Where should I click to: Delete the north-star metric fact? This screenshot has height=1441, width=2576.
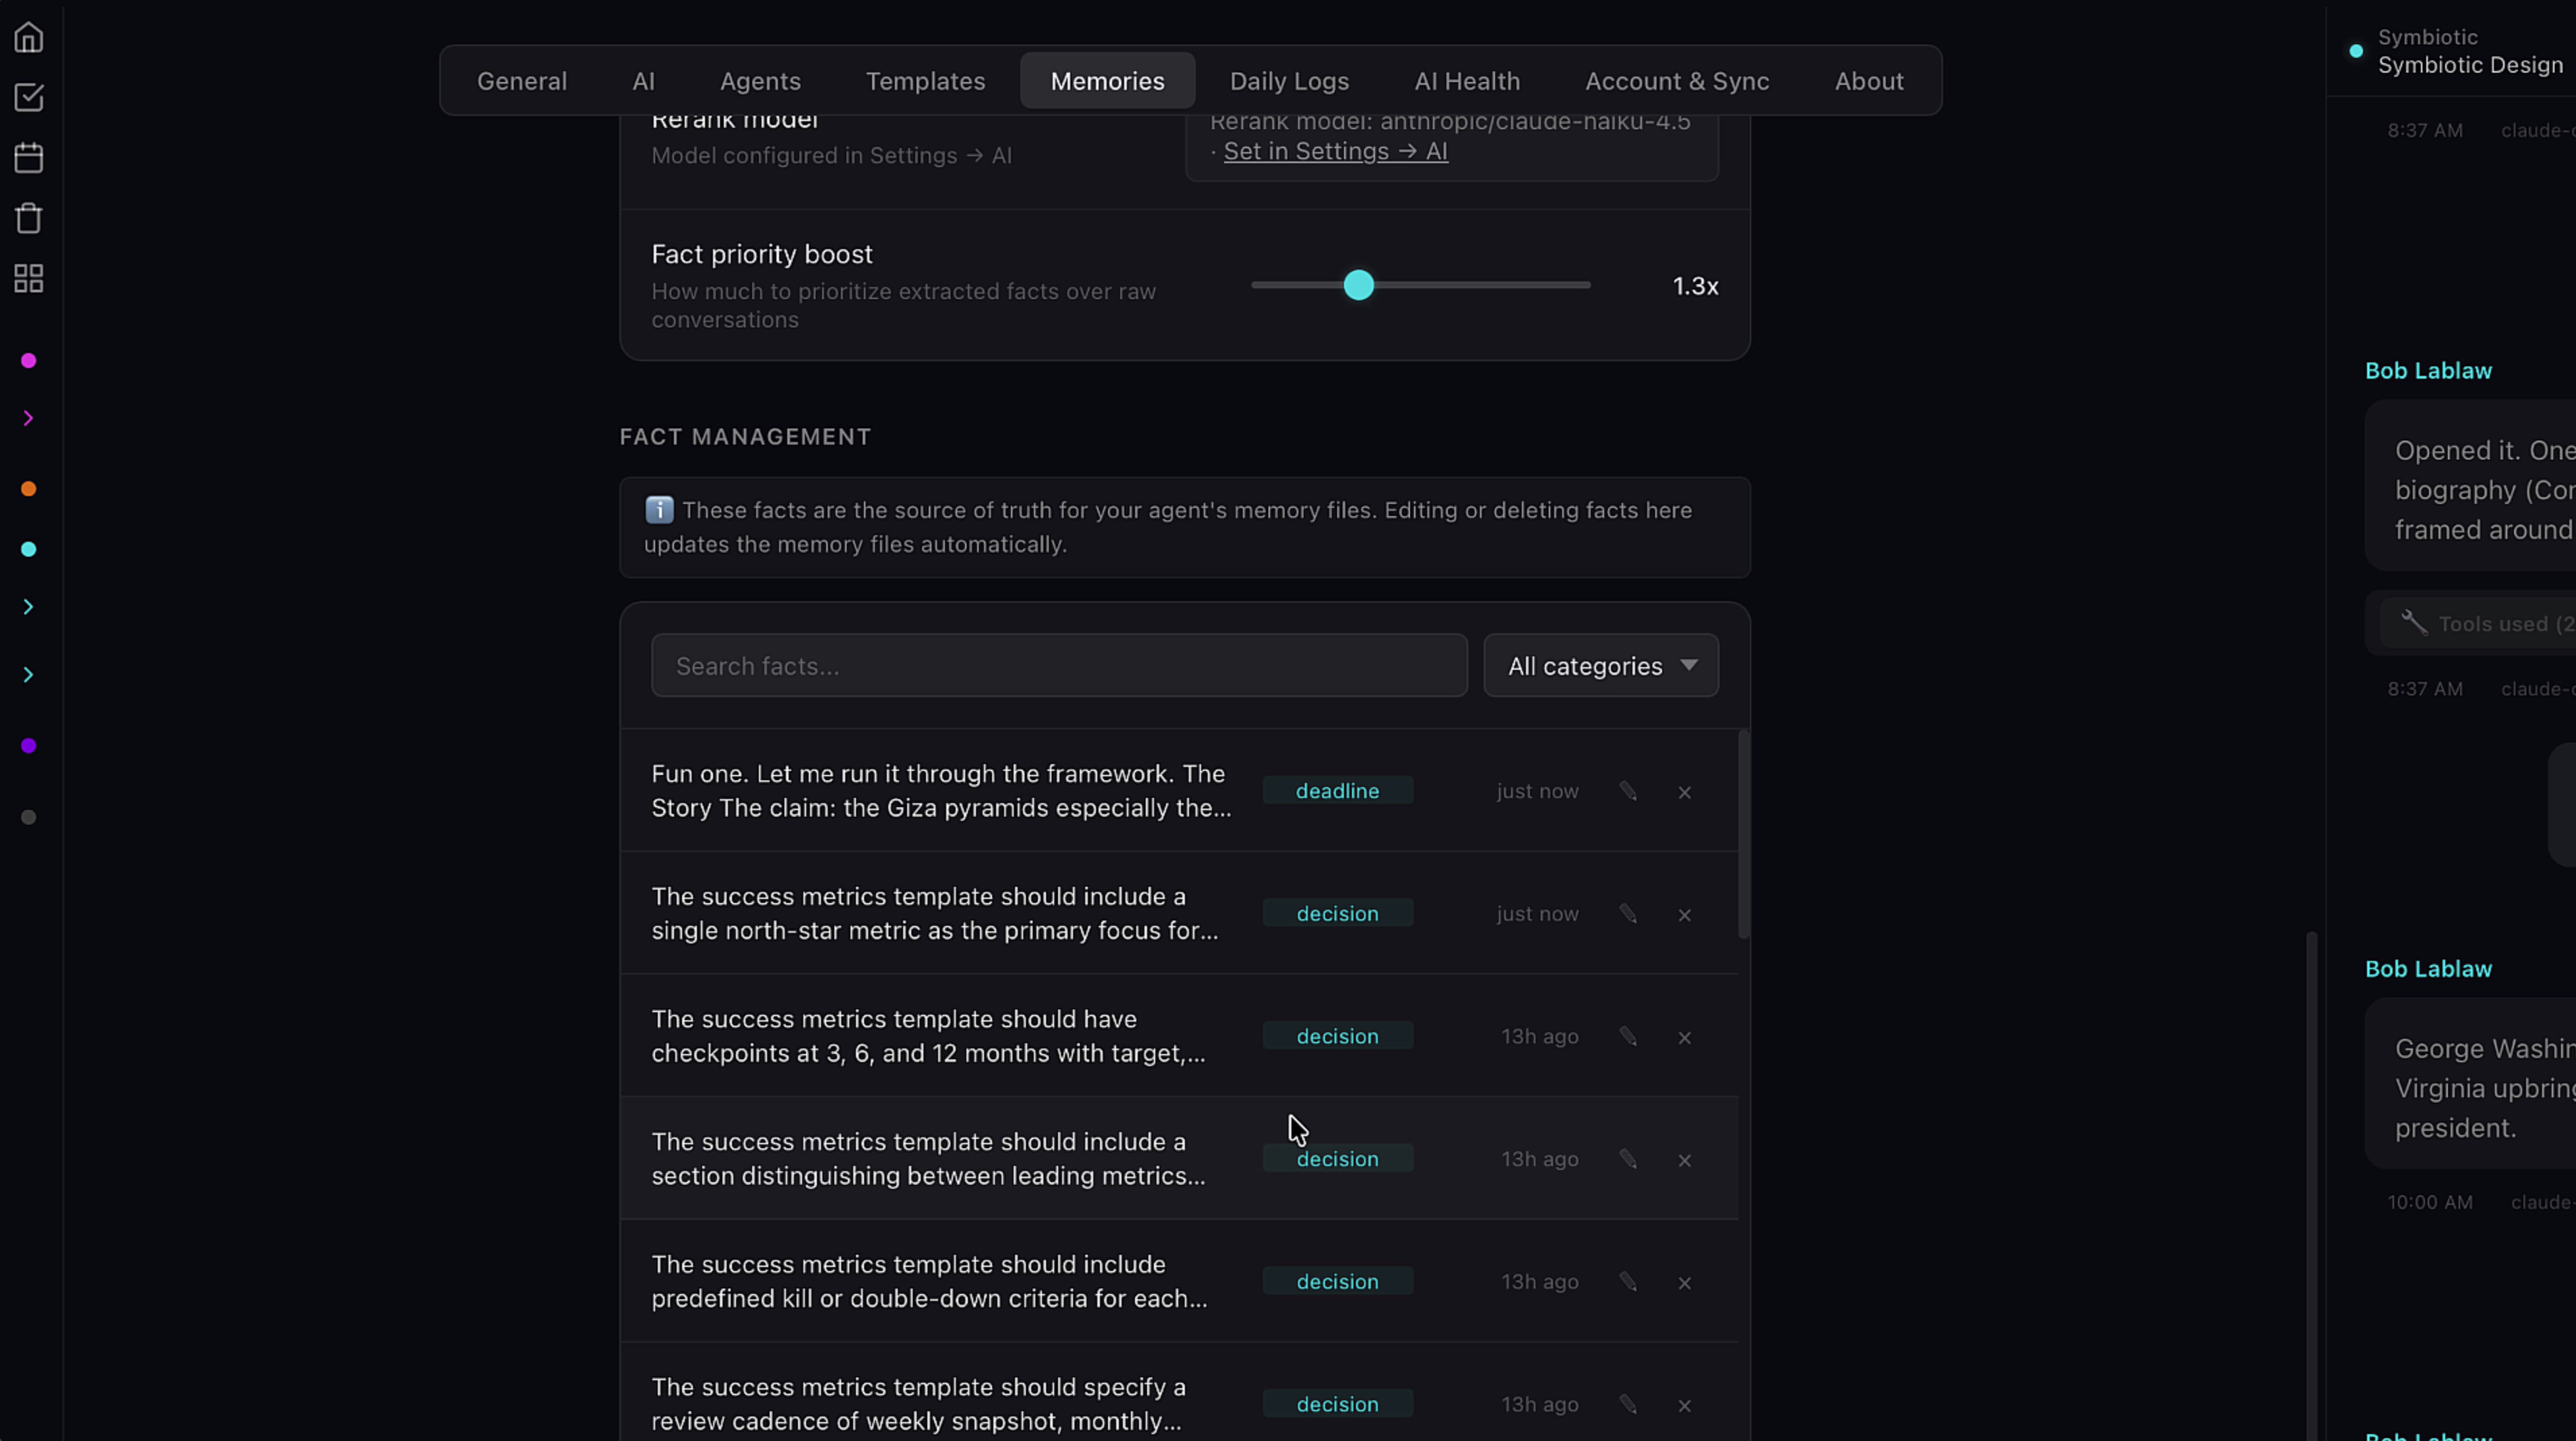(1685, 914)
